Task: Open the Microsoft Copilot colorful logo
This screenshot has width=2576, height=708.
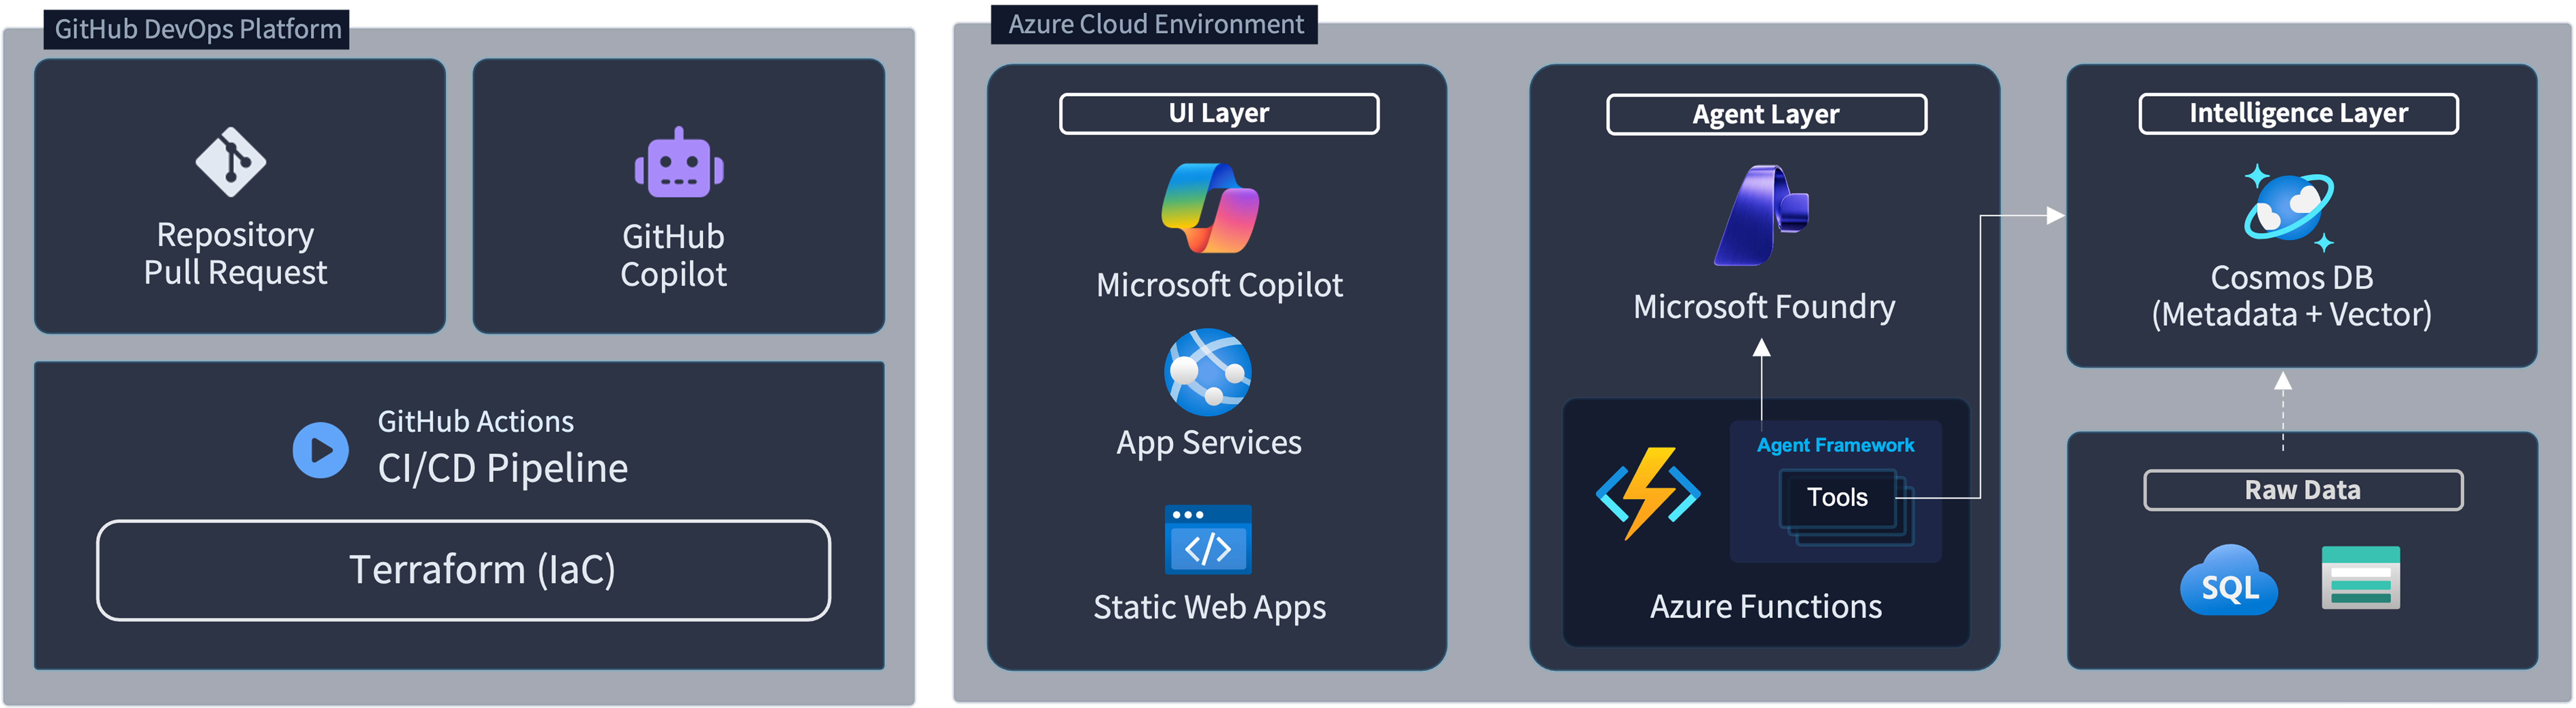Action: coord(1210,208)
